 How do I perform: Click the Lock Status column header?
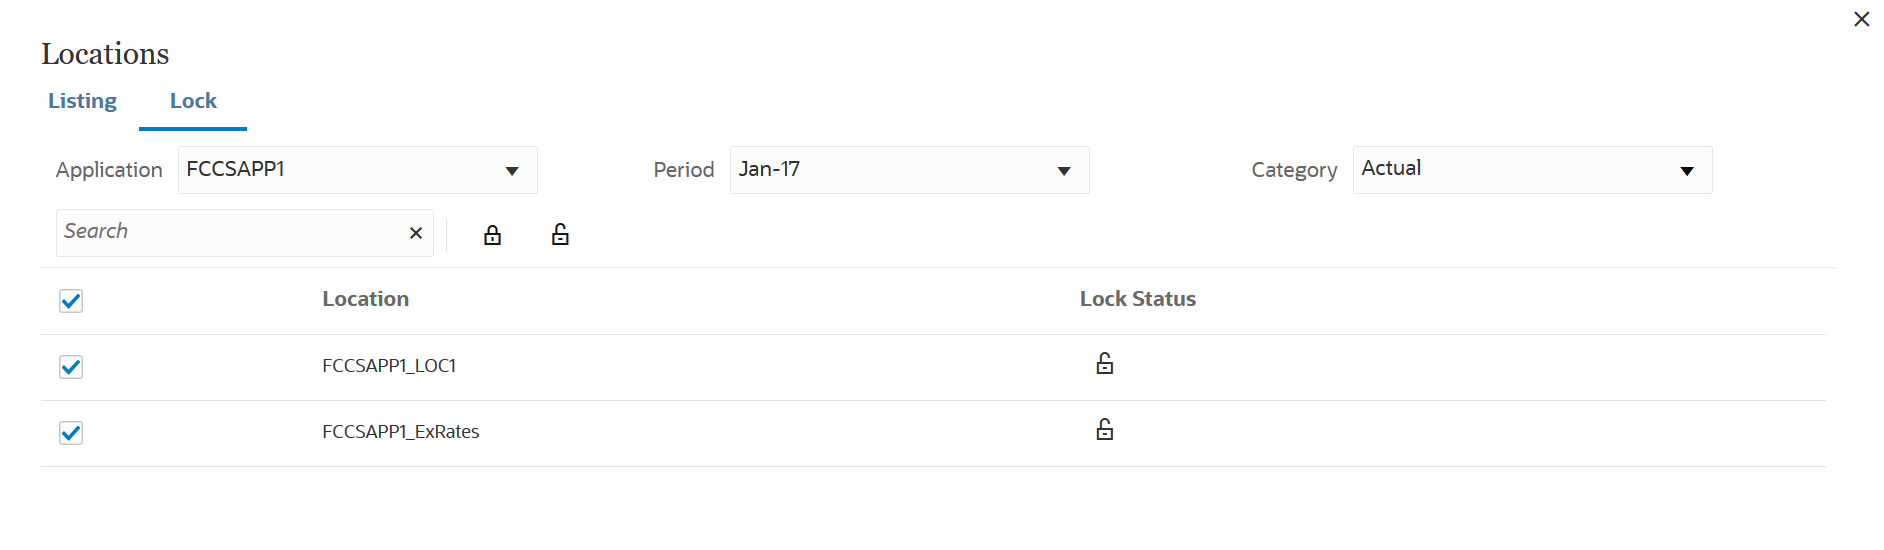pyautogui.click(x=1138, y=299)
